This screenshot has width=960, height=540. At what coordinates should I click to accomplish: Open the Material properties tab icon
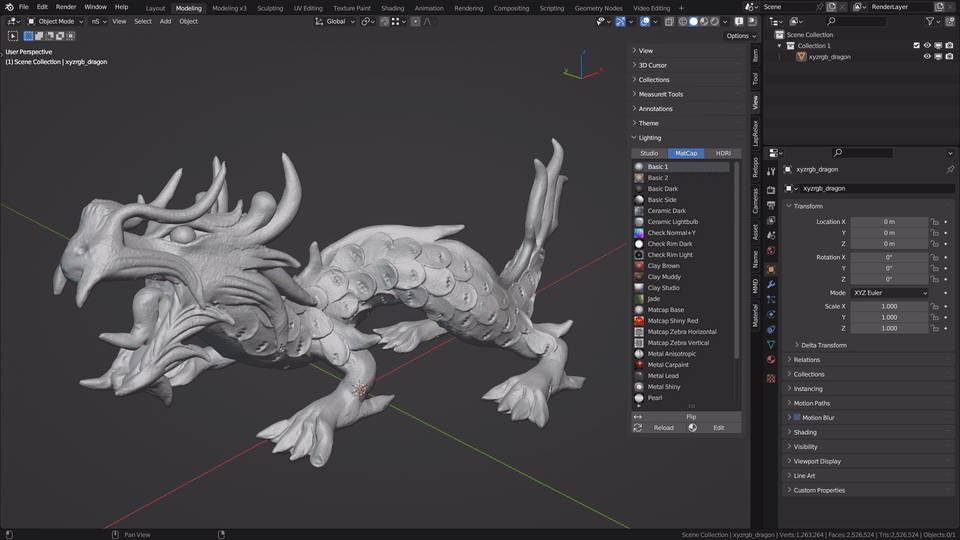click(771, 359)
